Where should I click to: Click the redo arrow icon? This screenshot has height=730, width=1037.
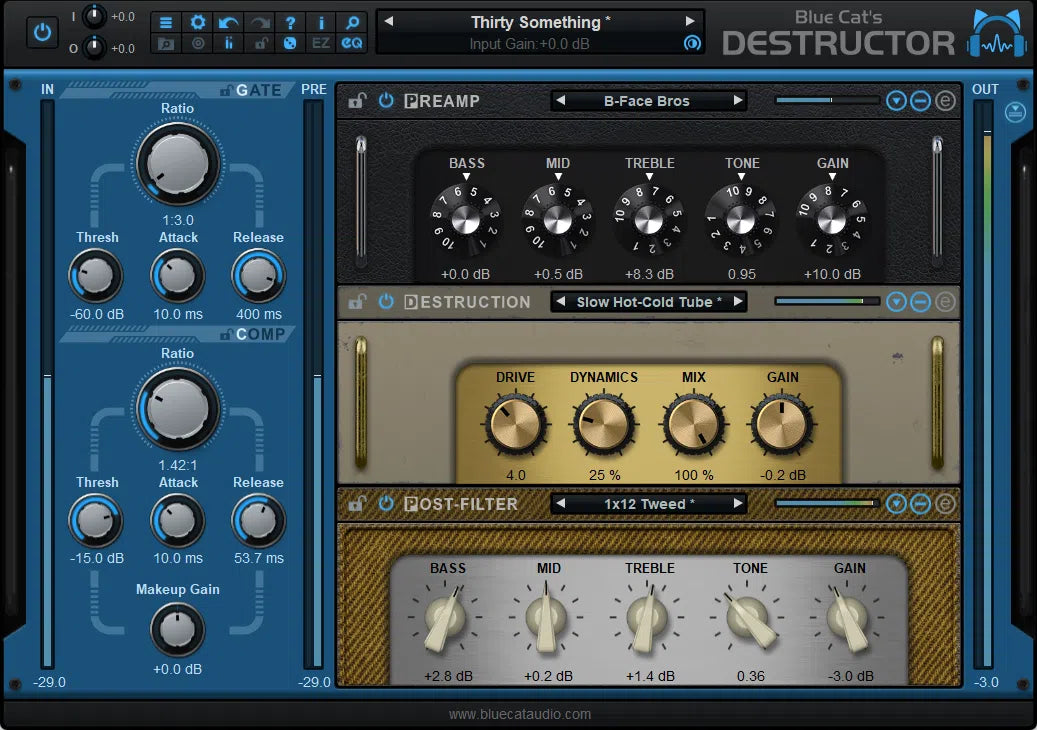coord(259,23)
